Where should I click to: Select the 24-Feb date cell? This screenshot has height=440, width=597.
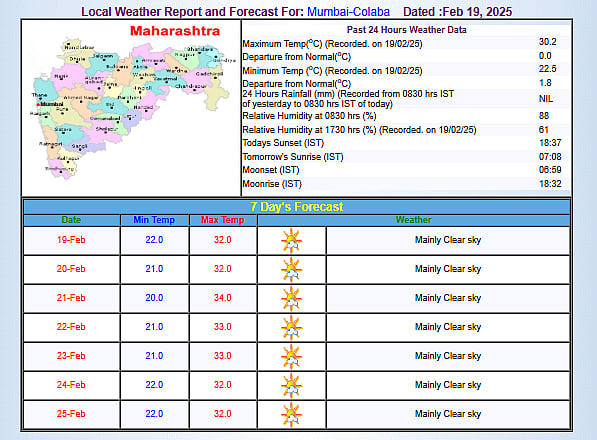71,385
